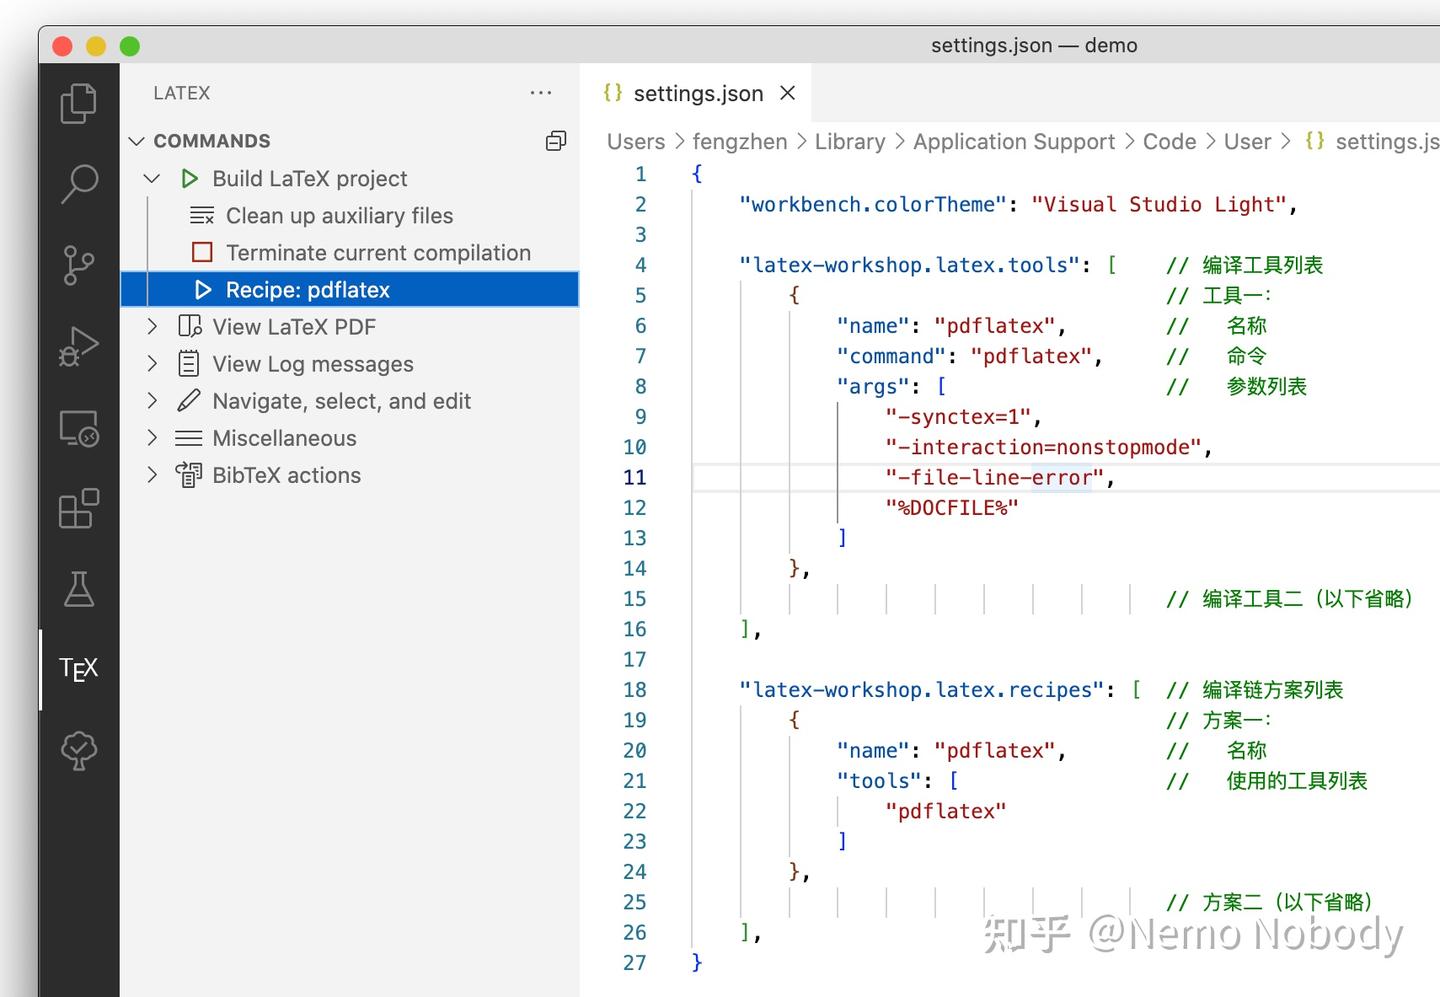Click the play icon beside Build LaTeX project
This screenshot has width=1440, height=997.
(x=189, y=178)
